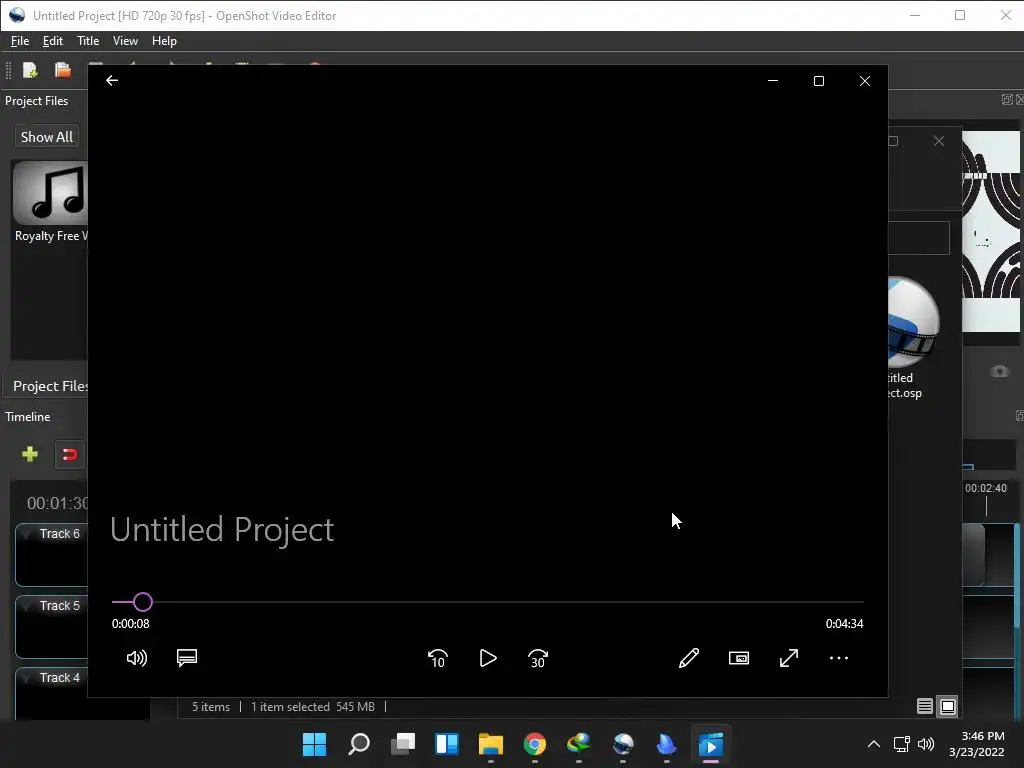Add a track with green plus

[x=29, y=454]
